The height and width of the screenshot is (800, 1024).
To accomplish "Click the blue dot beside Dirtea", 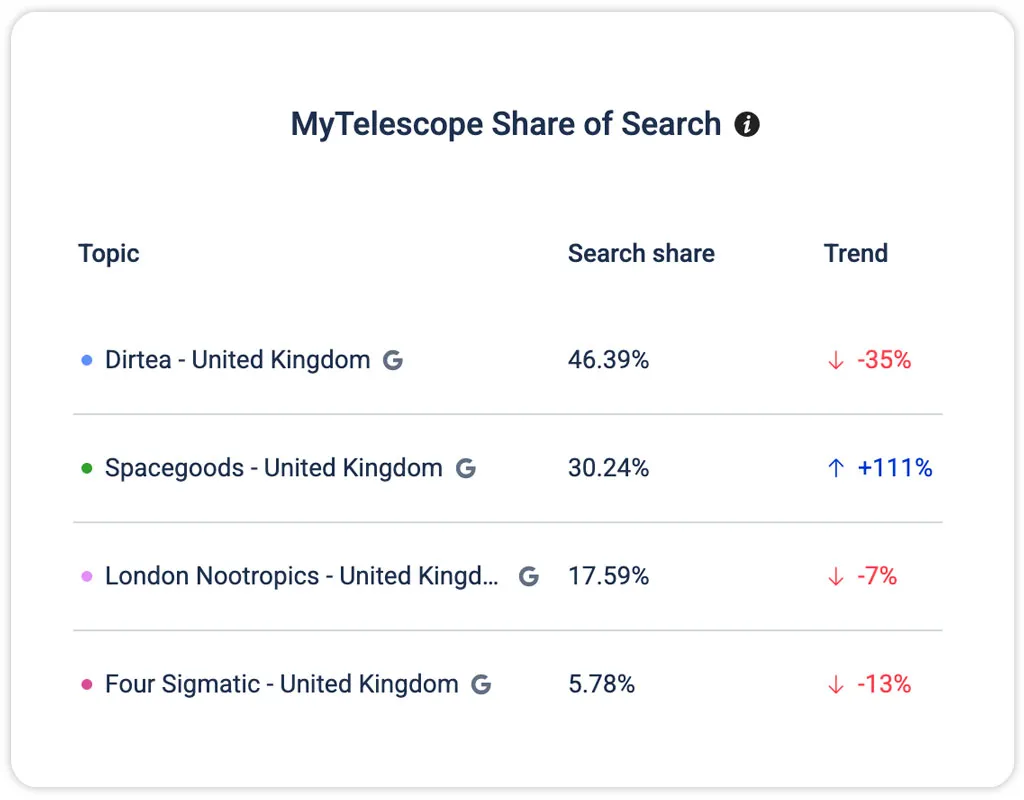I will [86, 360].
